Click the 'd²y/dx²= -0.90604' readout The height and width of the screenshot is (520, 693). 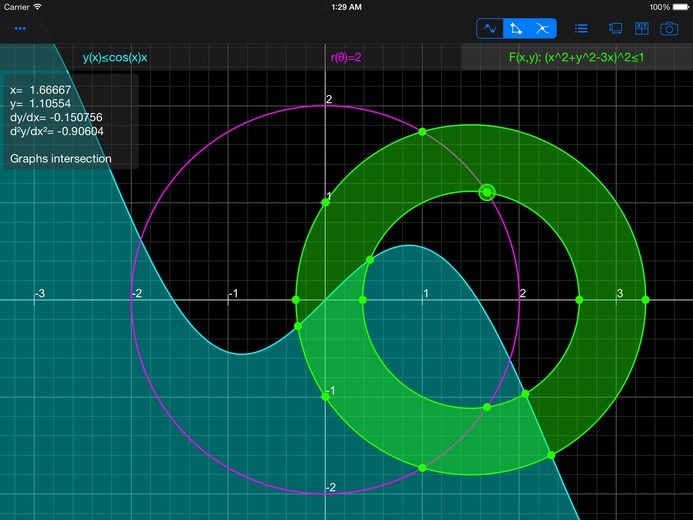tap(57, 131)
